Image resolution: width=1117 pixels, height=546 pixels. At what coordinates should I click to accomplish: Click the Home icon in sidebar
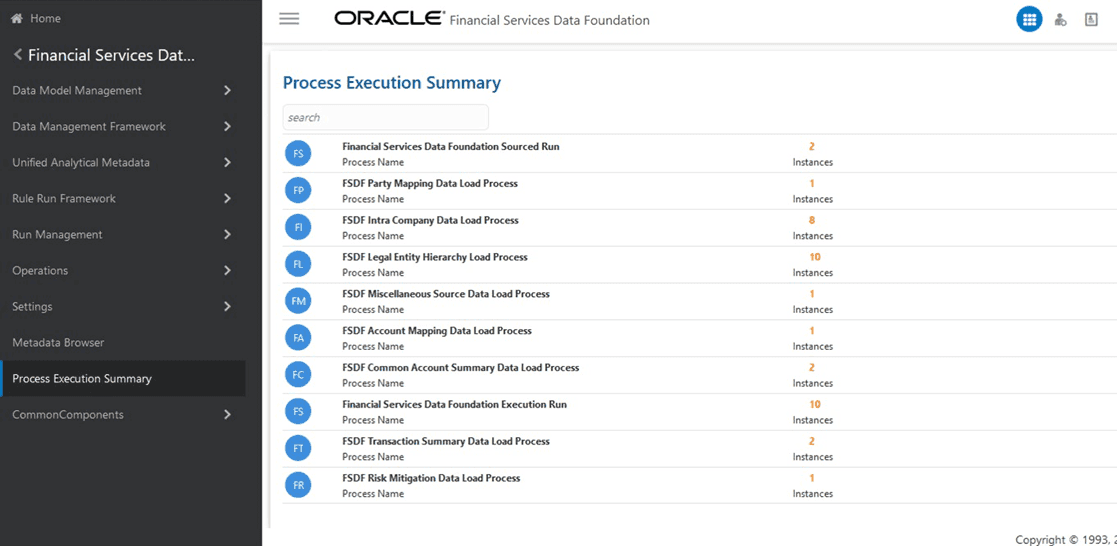pyautogui.click(x=16, y=19)
